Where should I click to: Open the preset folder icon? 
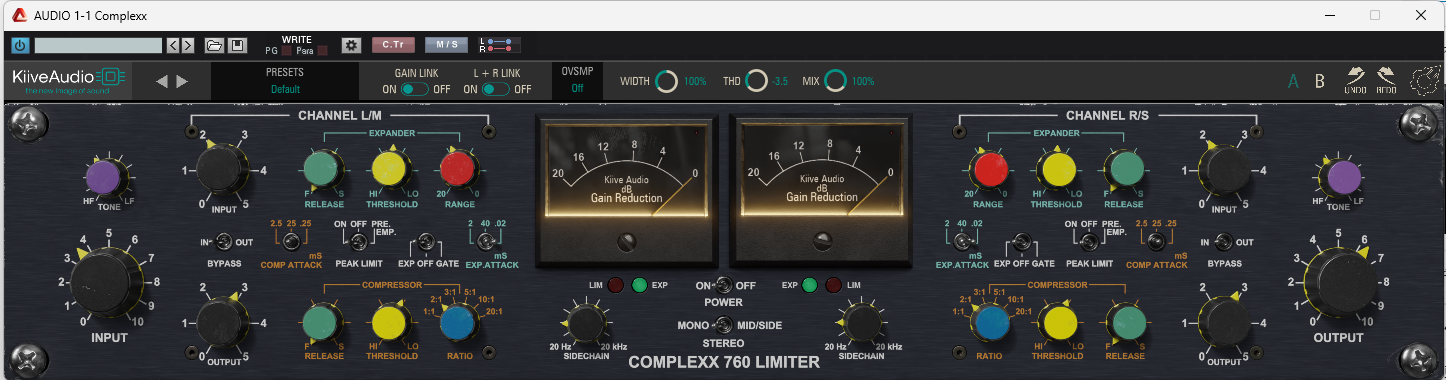(x=214, y=45)
